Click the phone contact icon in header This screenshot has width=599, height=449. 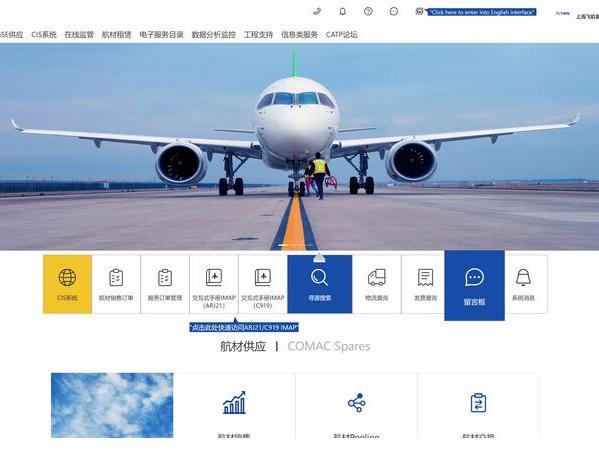coord(317,11)
